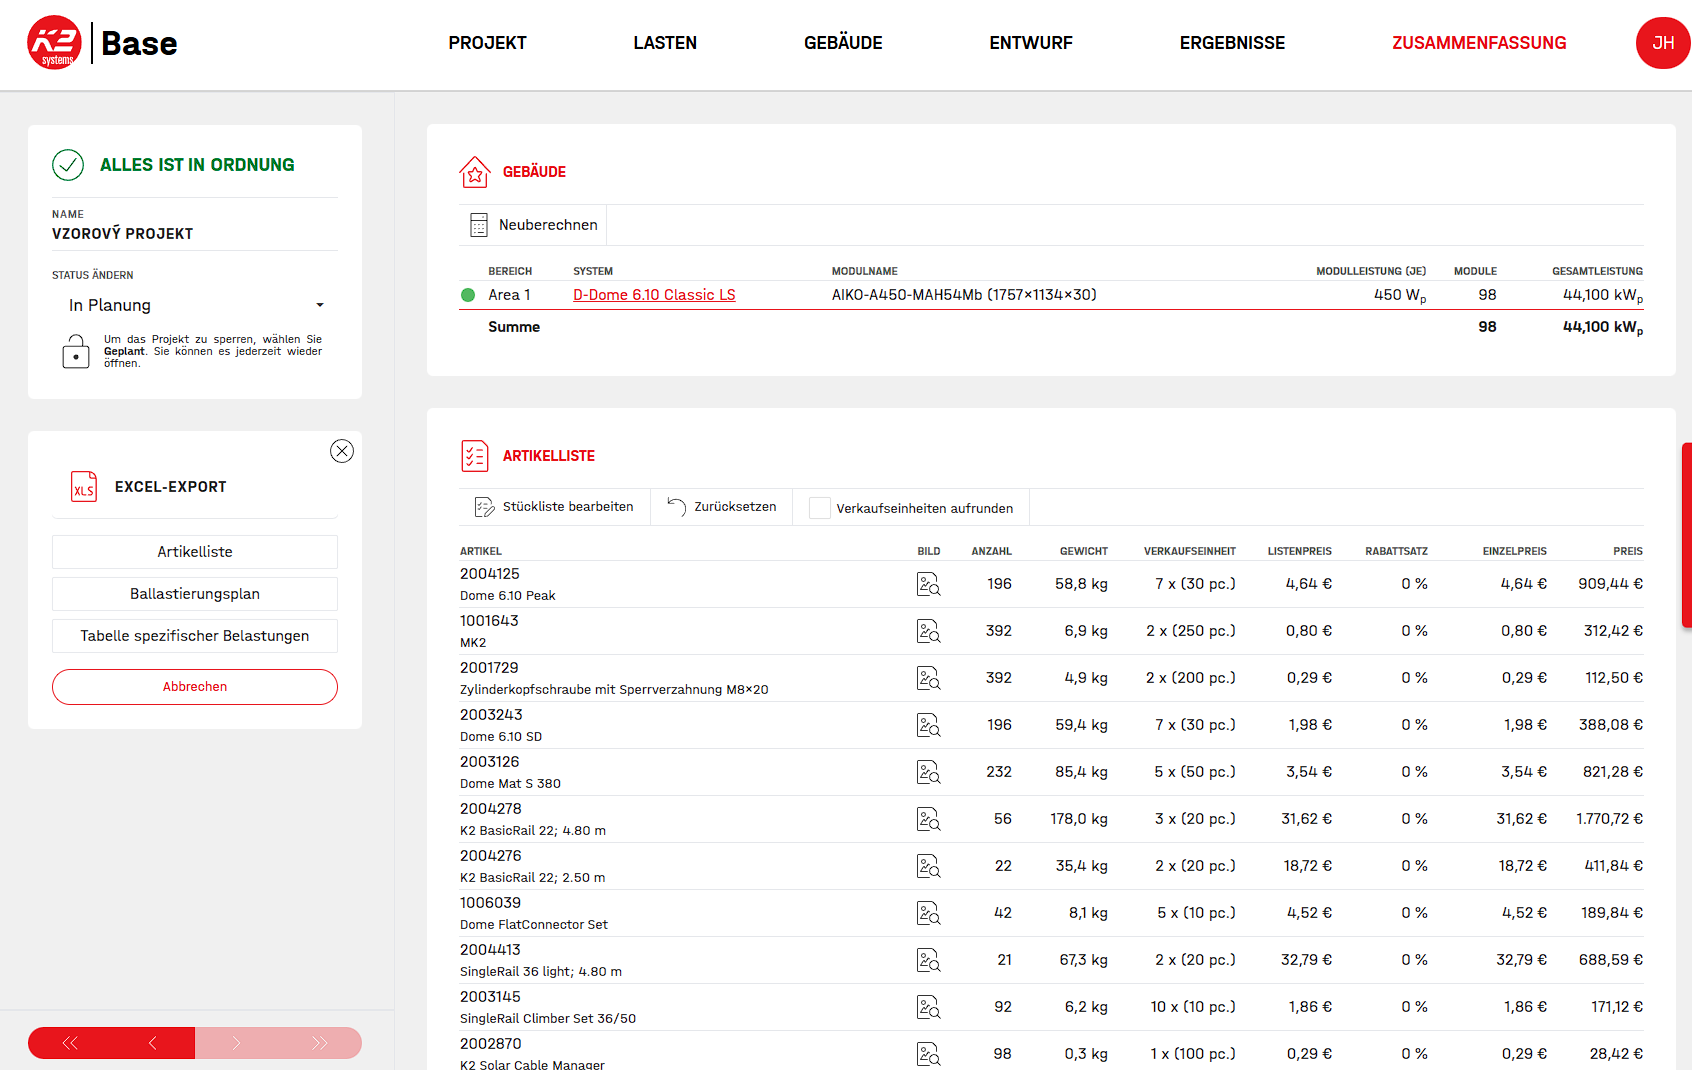Open the JH user profile avatar
1692x1070 pixels.
click(1662, 43)
